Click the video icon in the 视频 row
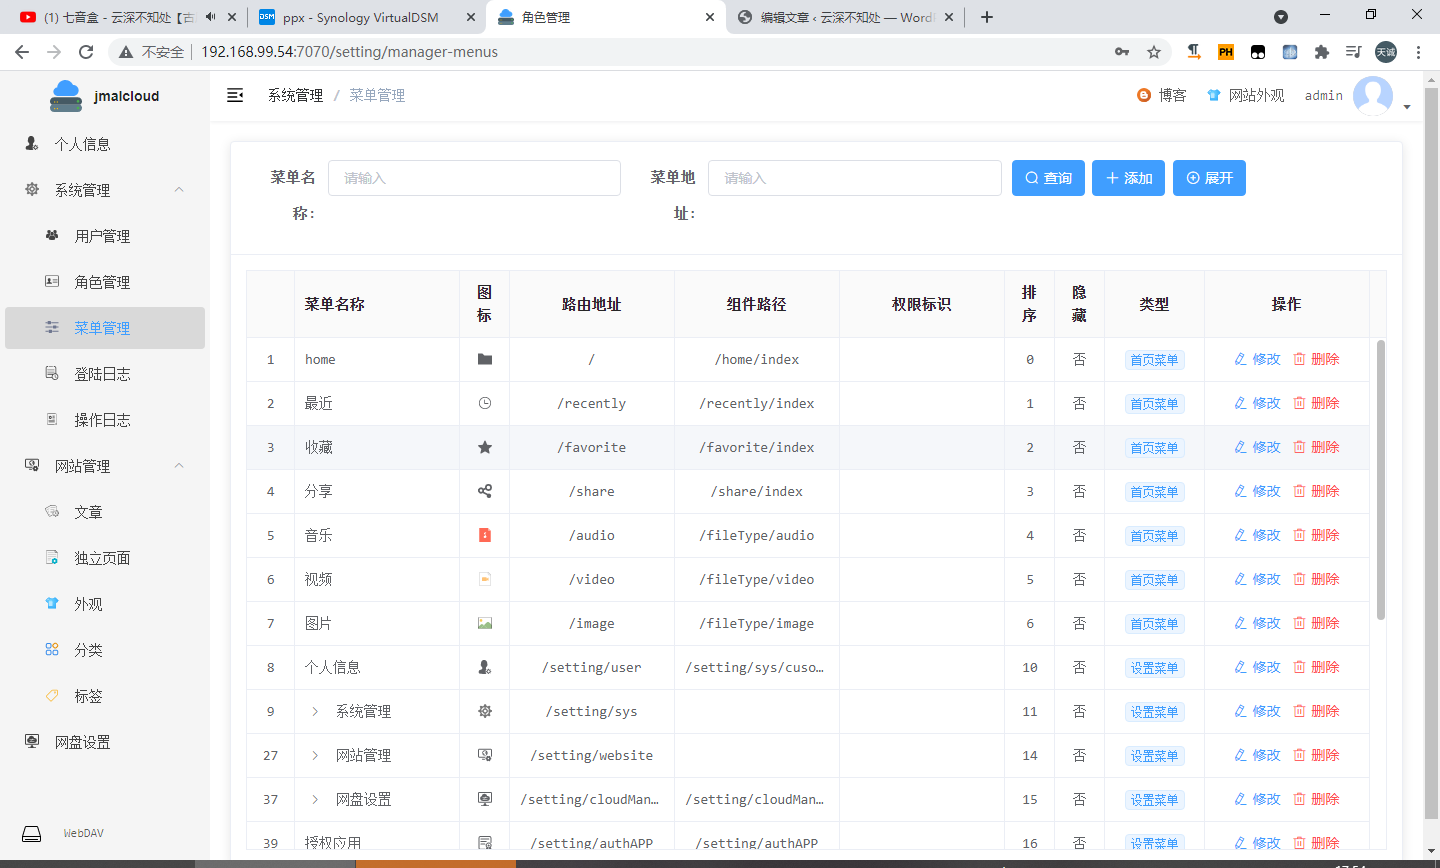The height and width of the screenshot is (868, 1440). pyautogui.click(x=485, y=579)
